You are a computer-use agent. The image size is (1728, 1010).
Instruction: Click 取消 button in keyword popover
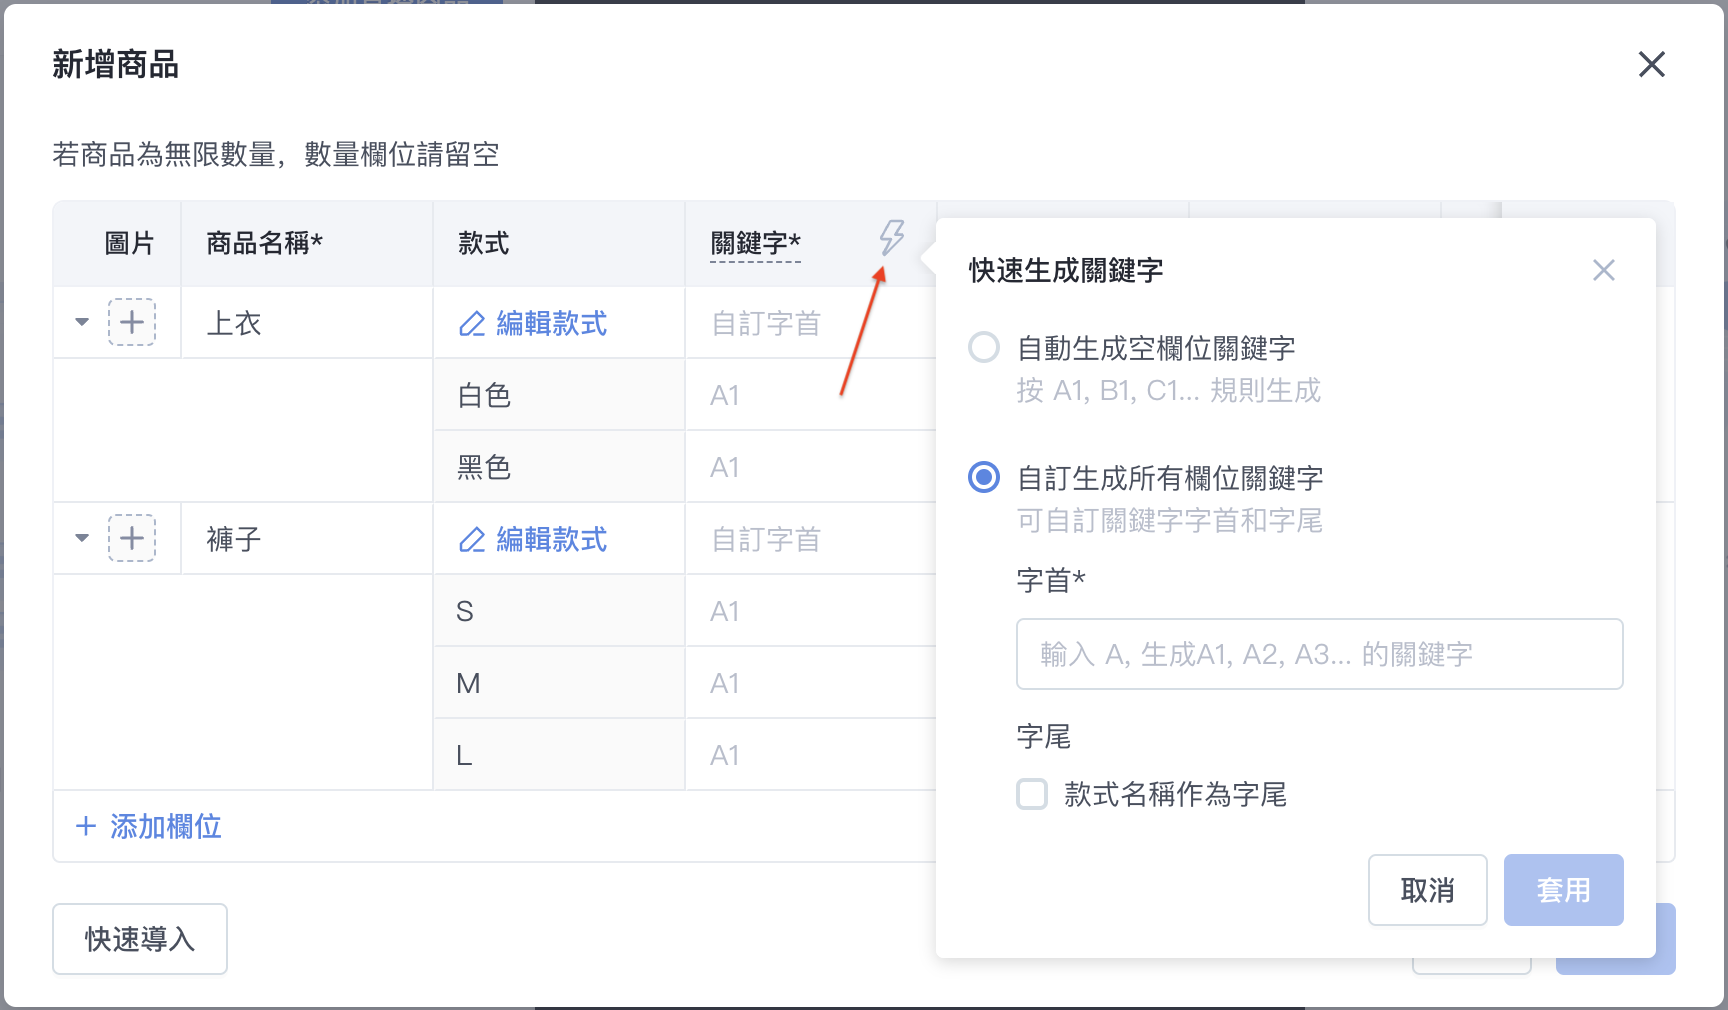pos(1427,890)
